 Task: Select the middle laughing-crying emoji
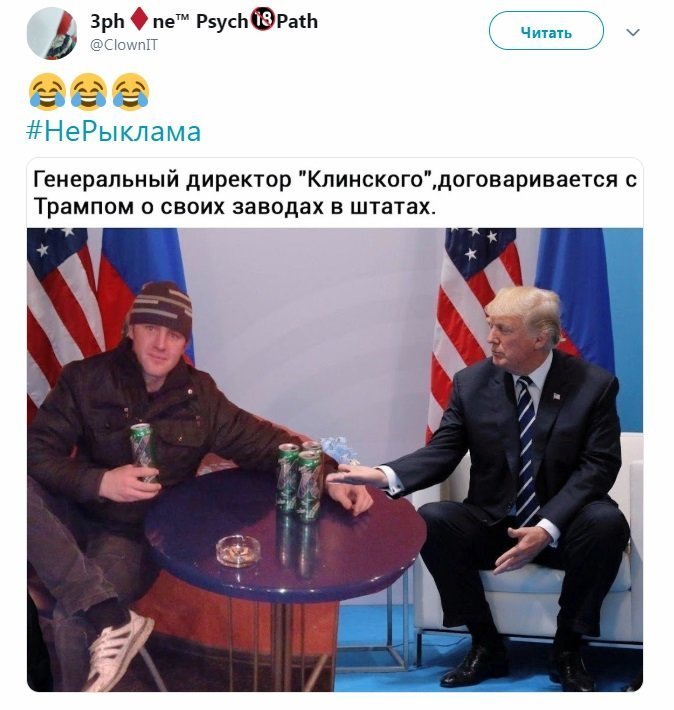tap(89, 92)
